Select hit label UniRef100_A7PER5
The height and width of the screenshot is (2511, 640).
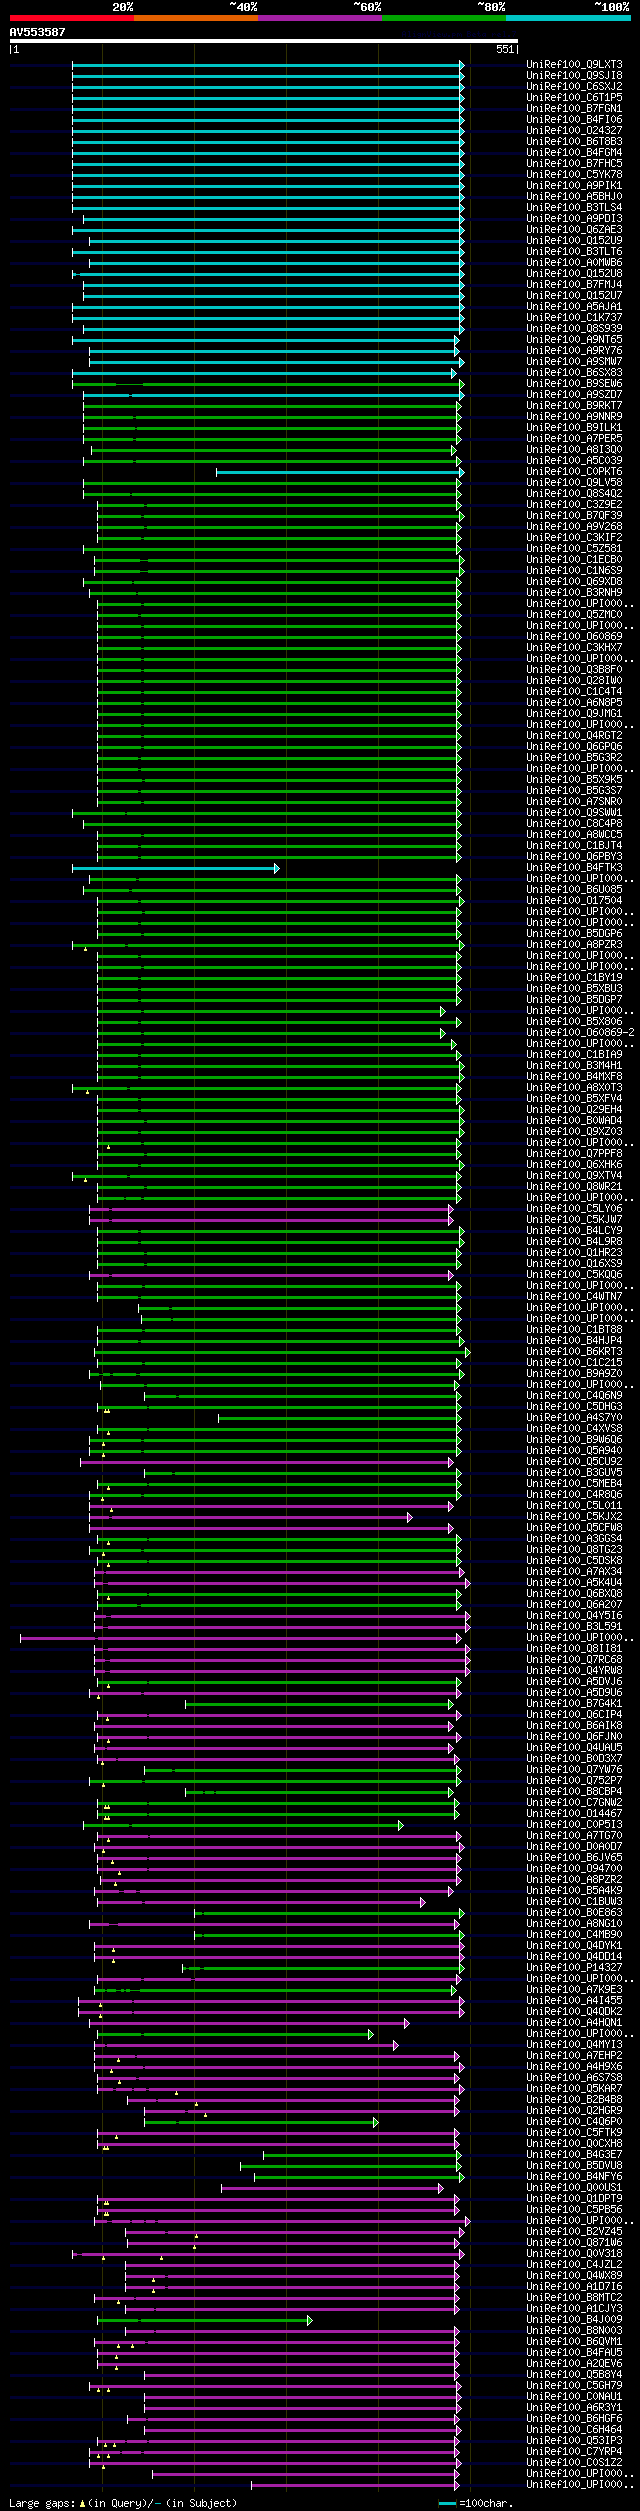(574, 439)
